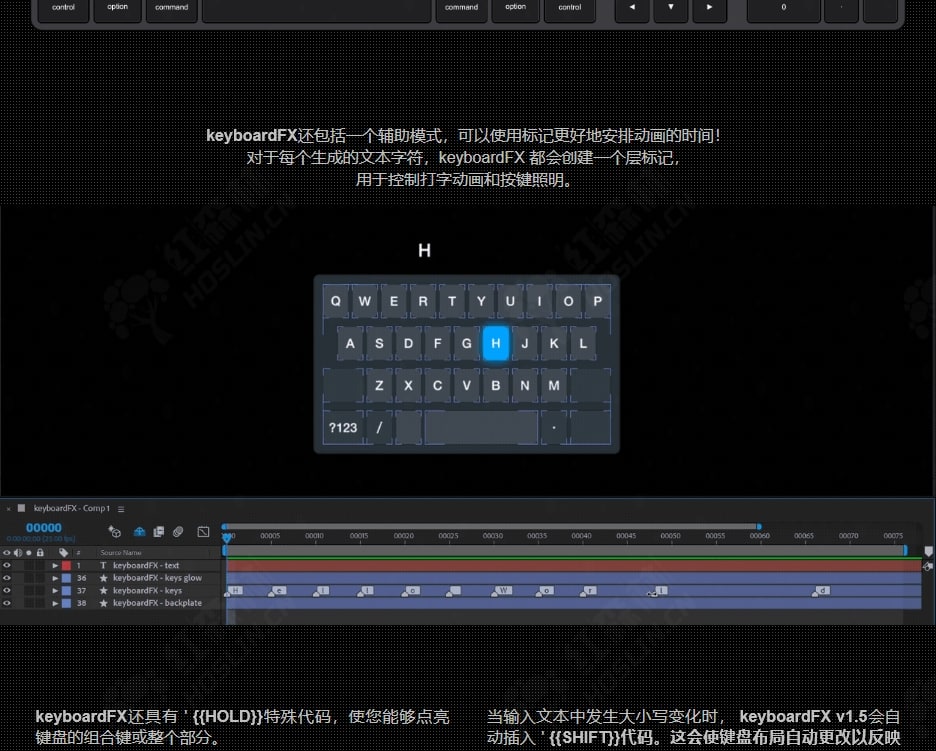Click the blue label swatch of layer 36
The height and width of the screenshot is (751, 936).
pos(66,578)
